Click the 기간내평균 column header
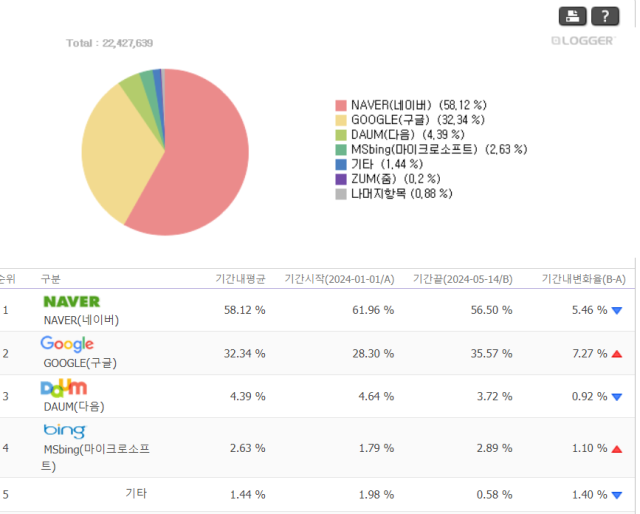 point(240,279)
